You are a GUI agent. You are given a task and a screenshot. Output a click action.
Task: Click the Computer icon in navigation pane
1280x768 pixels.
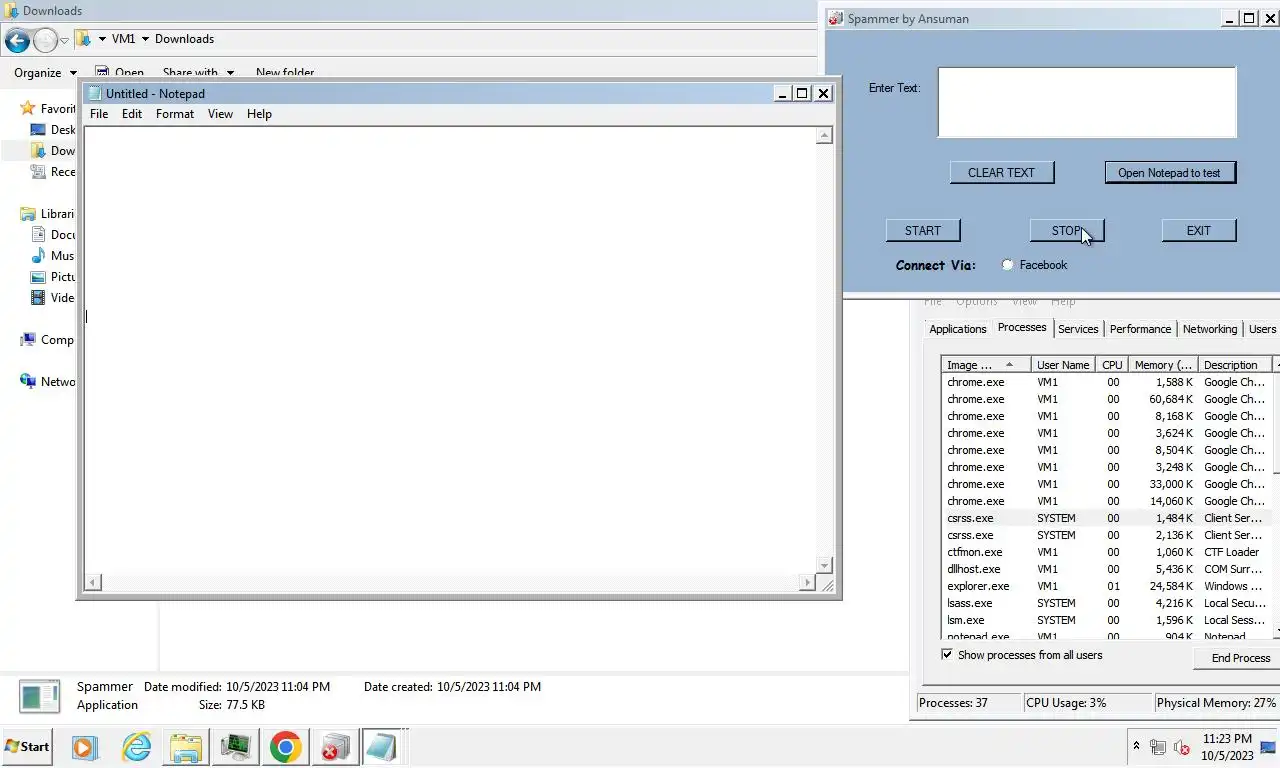point(28,339)
